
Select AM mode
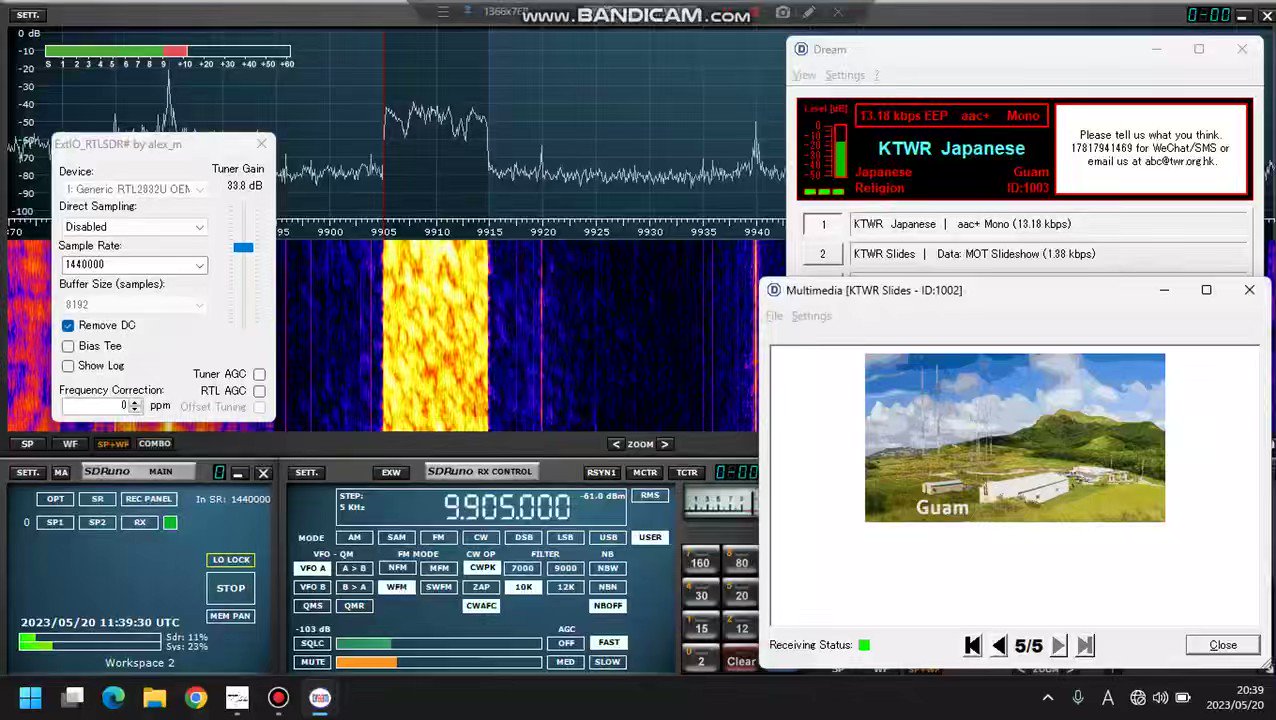(355, 538)
